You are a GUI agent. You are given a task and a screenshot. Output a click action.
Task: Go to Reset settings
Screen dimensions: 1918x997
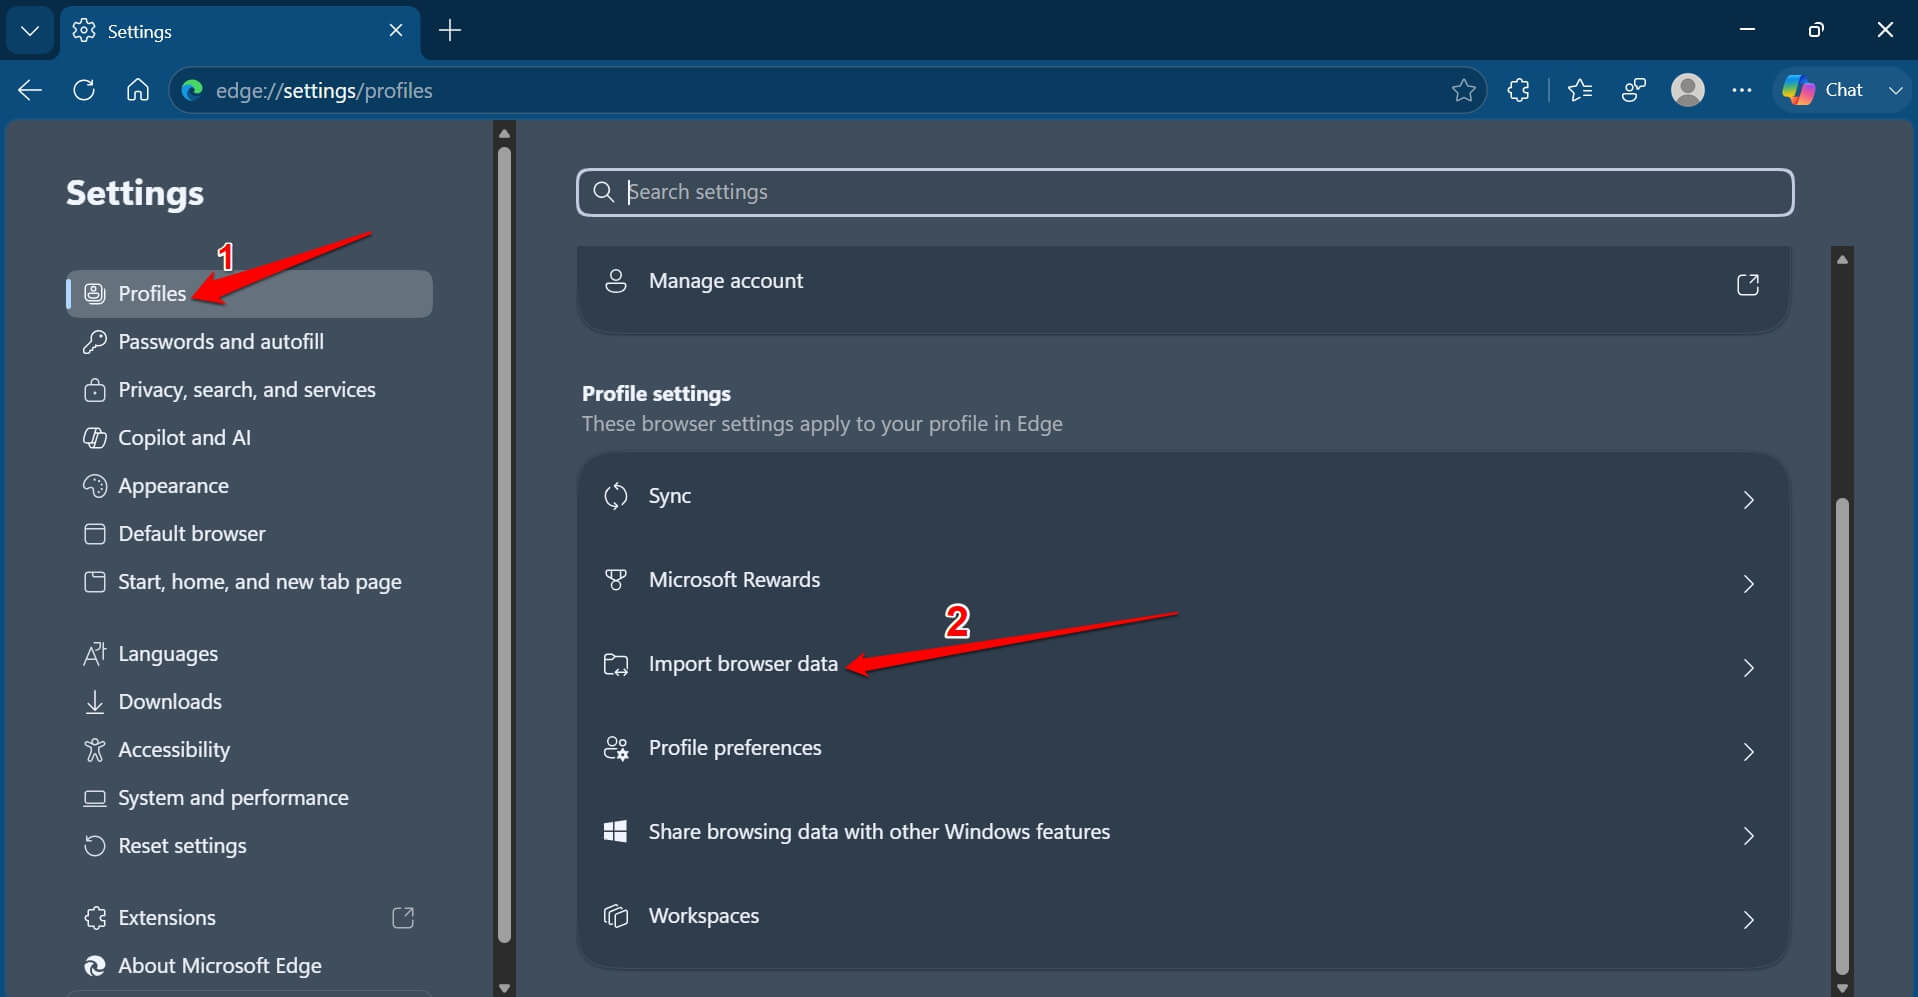pyautogui.click(x=249, y=846)
